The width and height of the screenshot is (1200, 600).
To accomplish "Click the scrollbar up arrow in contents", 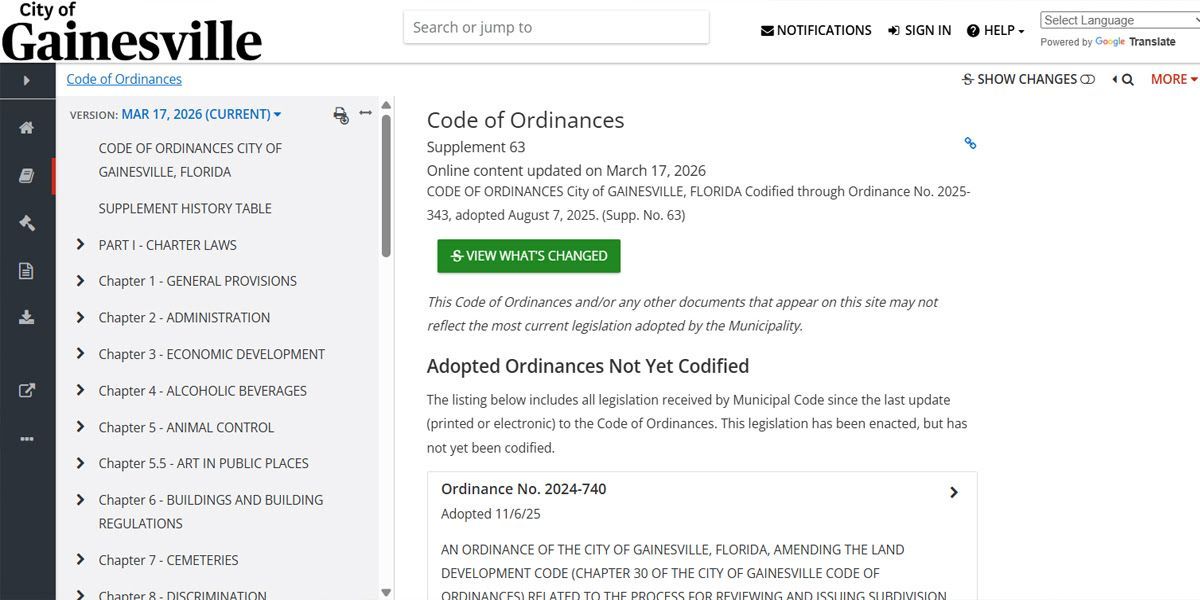I will tap(386, 103).
